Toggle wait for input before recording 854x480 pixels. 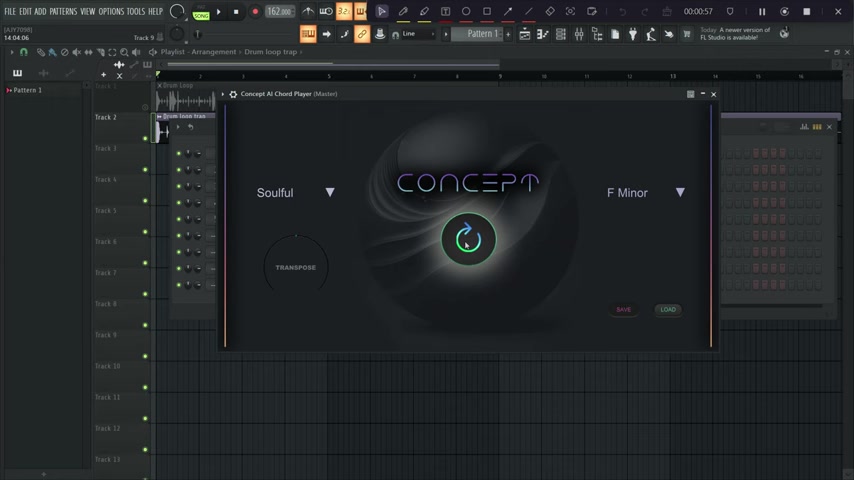(326, 11)
